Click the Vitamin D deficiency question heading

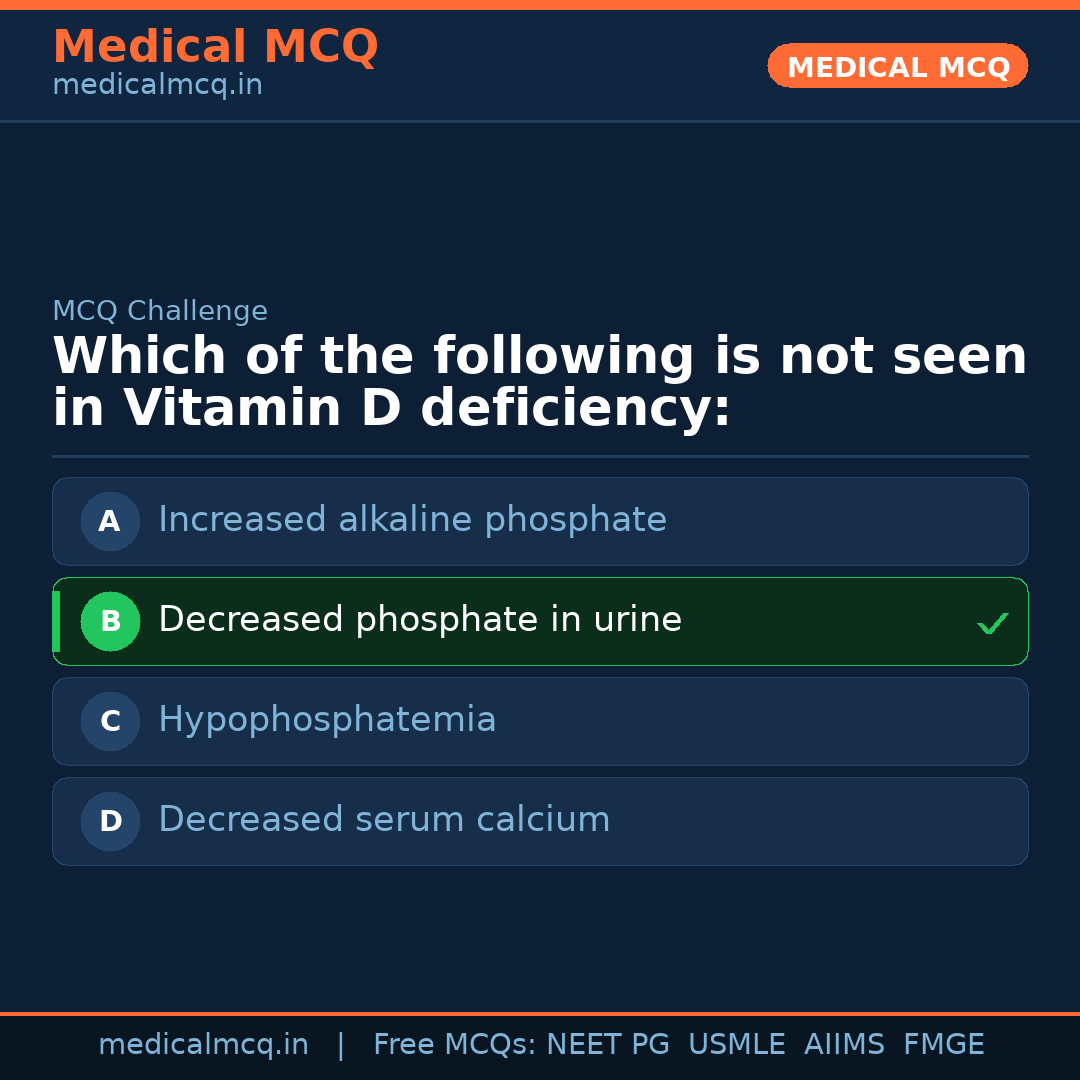point(540,383)
